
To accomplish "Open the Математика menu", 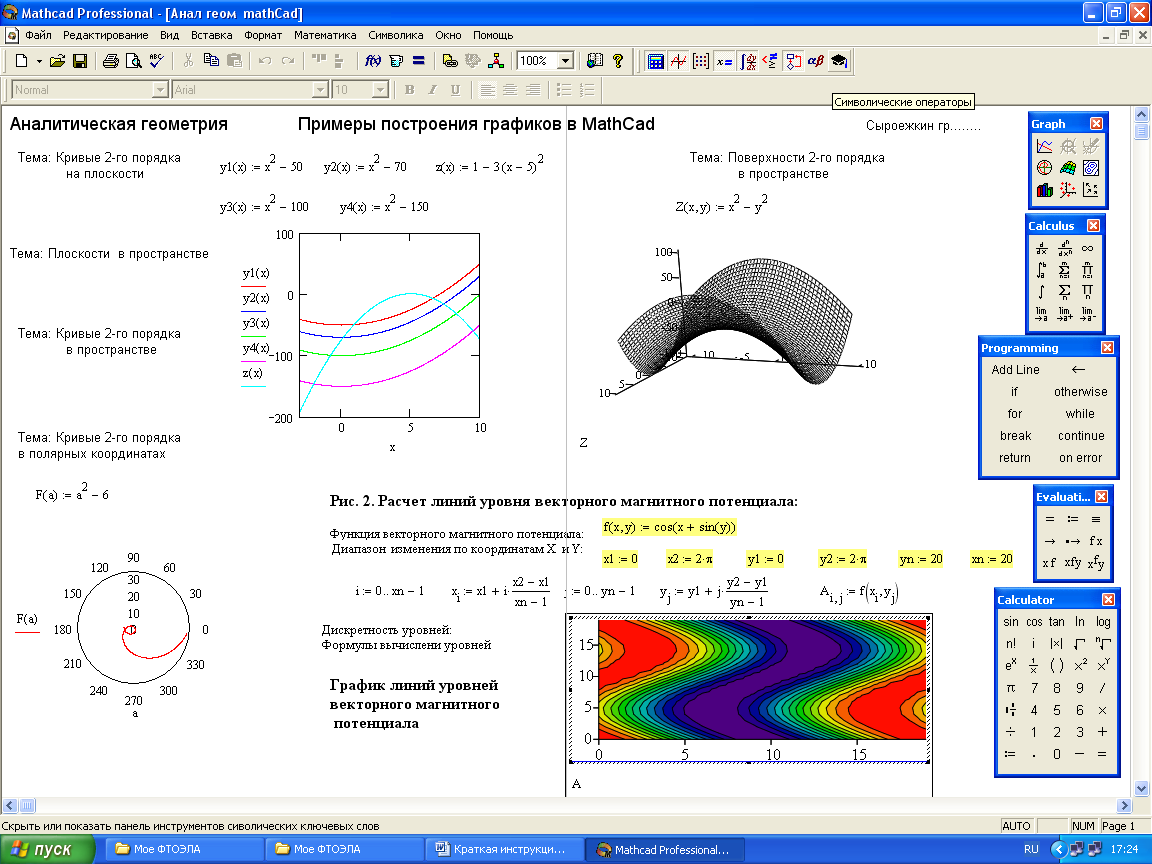I will (x=325, y=35).
